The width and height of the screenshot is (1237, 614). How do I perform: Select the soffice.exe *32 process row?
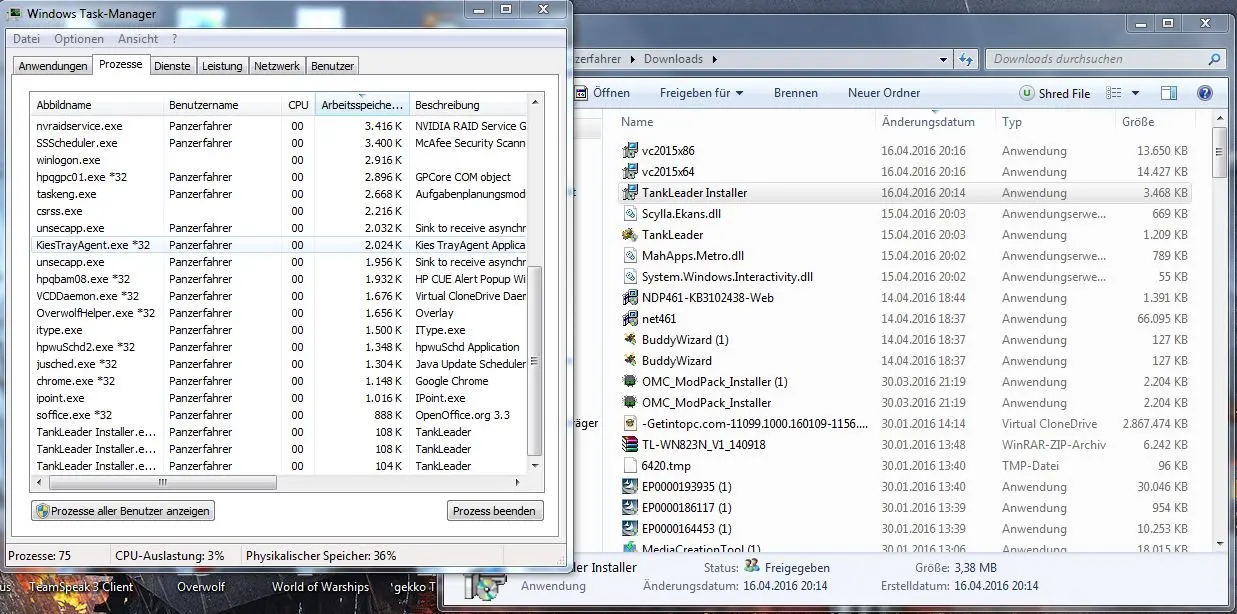pyautogui.click(x=278, y=415)
